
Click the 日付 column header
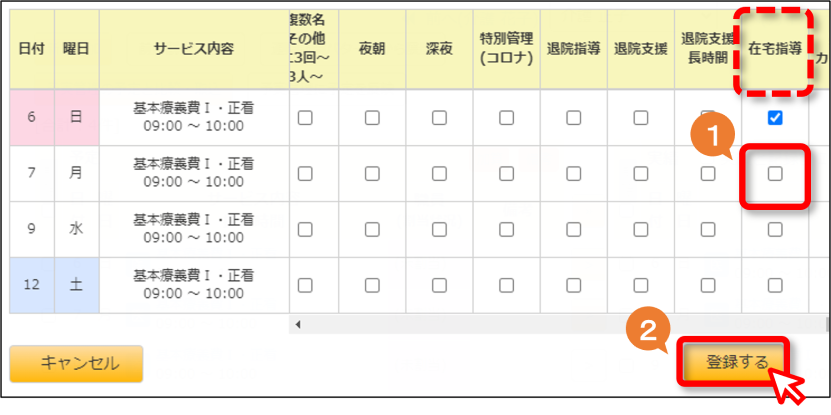pos(32,49)
